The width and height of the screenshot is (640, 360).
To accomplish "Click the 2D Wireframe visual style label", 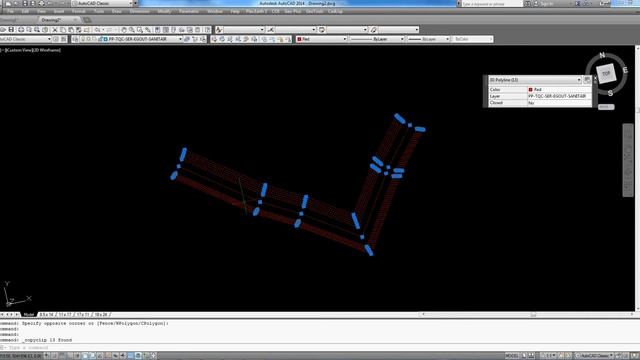I will pyautogui.click(x=47, y=50).
